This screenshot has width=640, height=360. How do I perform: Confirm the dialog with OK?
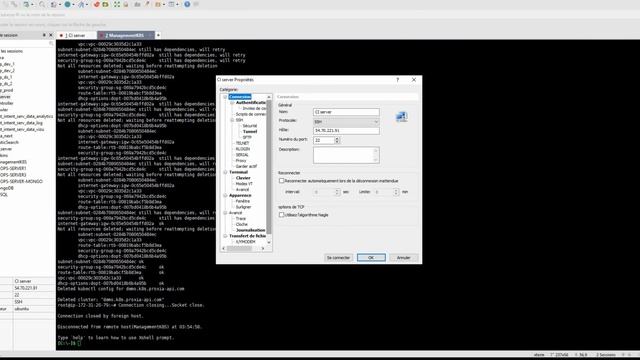pyautogui.click(x=371, y=258)
